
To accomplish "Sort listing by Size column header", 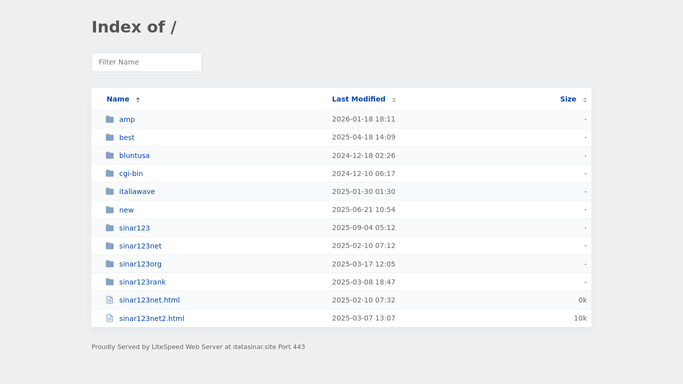I will [568, 99].
